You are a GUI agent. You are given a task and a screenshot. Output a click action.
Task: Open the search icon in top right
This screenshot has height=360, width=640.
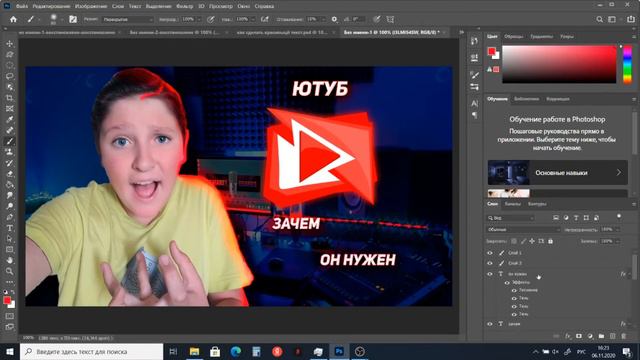tap(599, 19)
